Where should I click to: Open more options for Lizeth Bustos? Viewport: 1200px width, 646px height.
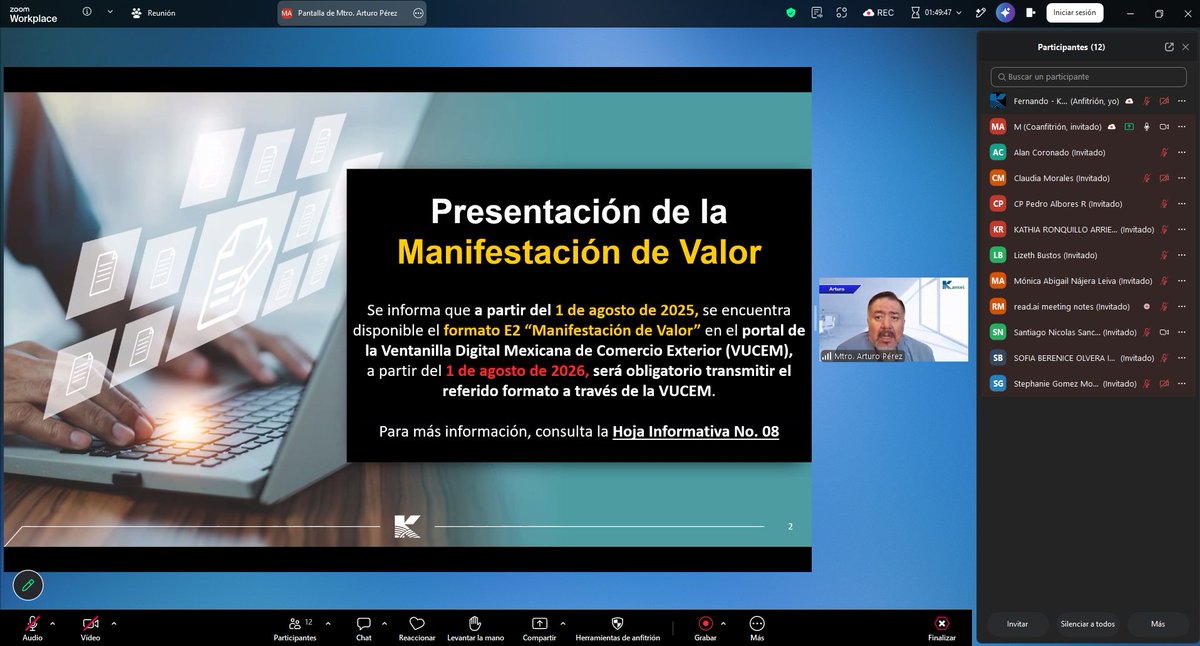(x=1181, y=255)
